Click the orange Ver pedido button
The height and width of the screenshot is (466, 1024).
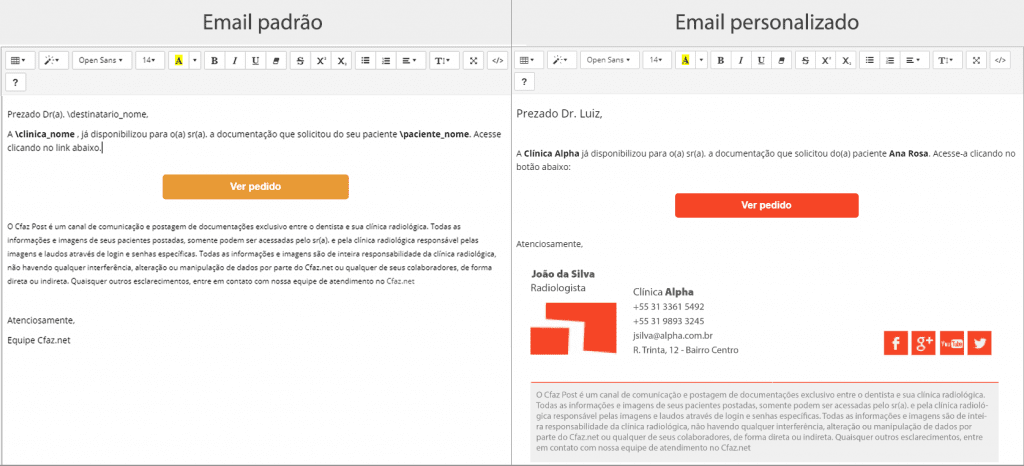(255, 187)
